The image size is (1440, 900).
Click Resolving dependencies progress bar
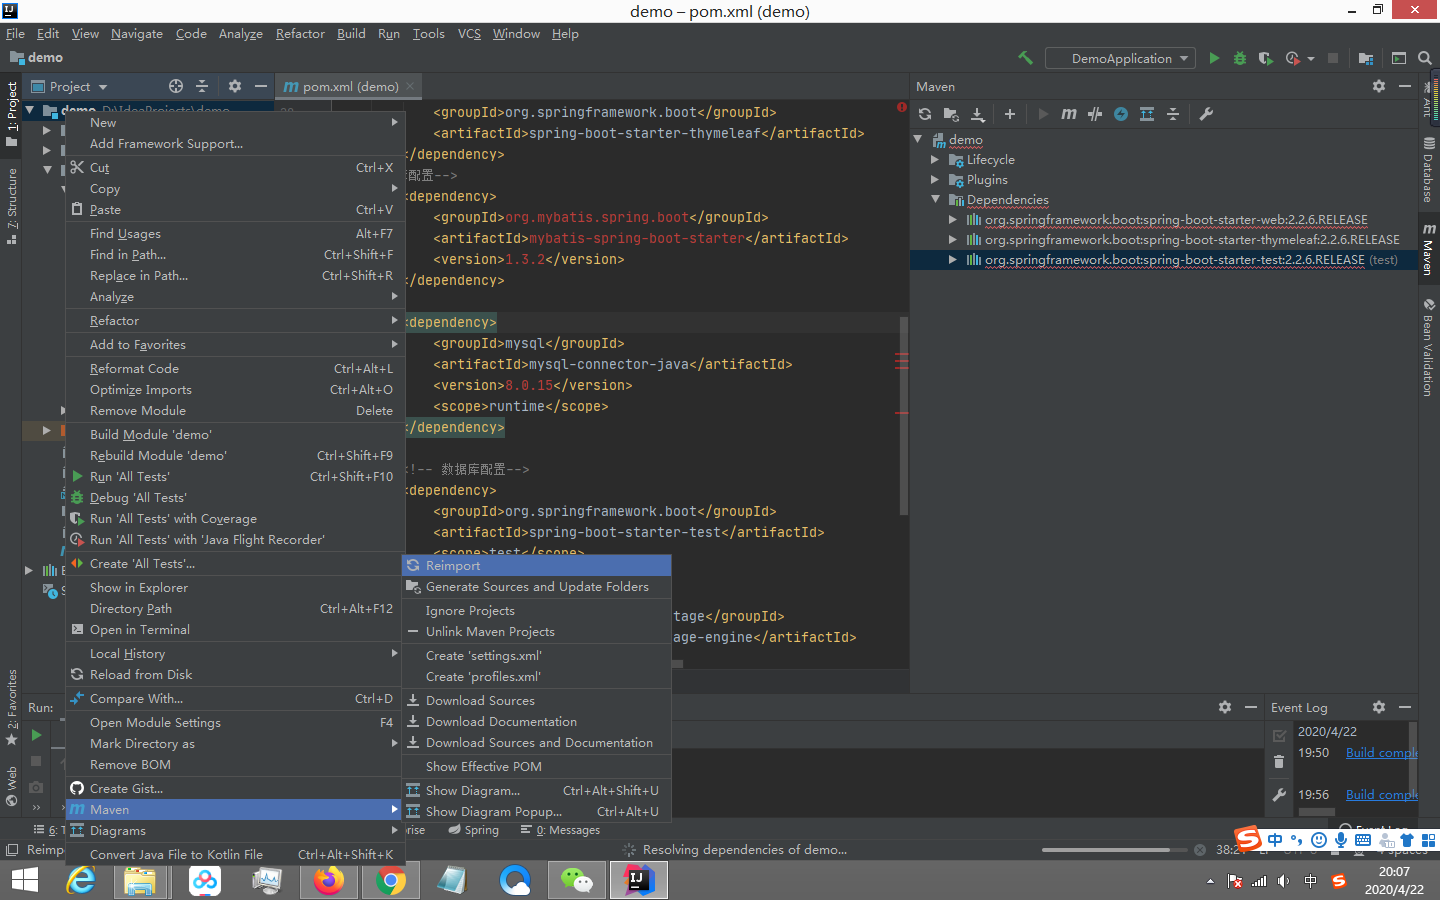(x=1112, y=850)
